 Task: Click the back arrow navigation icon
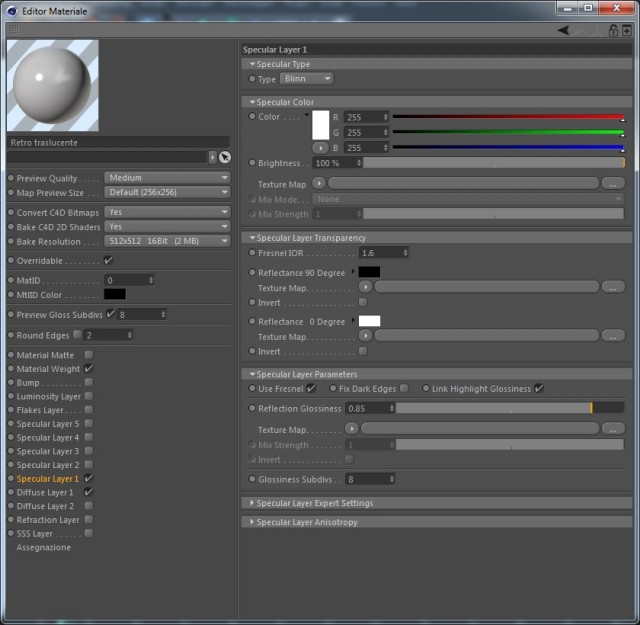[x=564, y=30]
